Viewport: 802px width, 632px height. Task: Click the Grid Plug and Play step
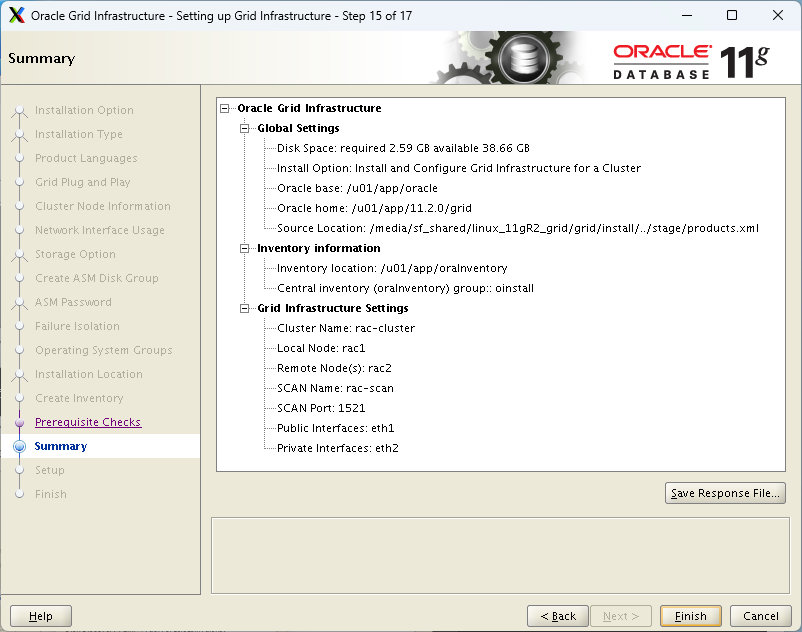tap(82, 183)
